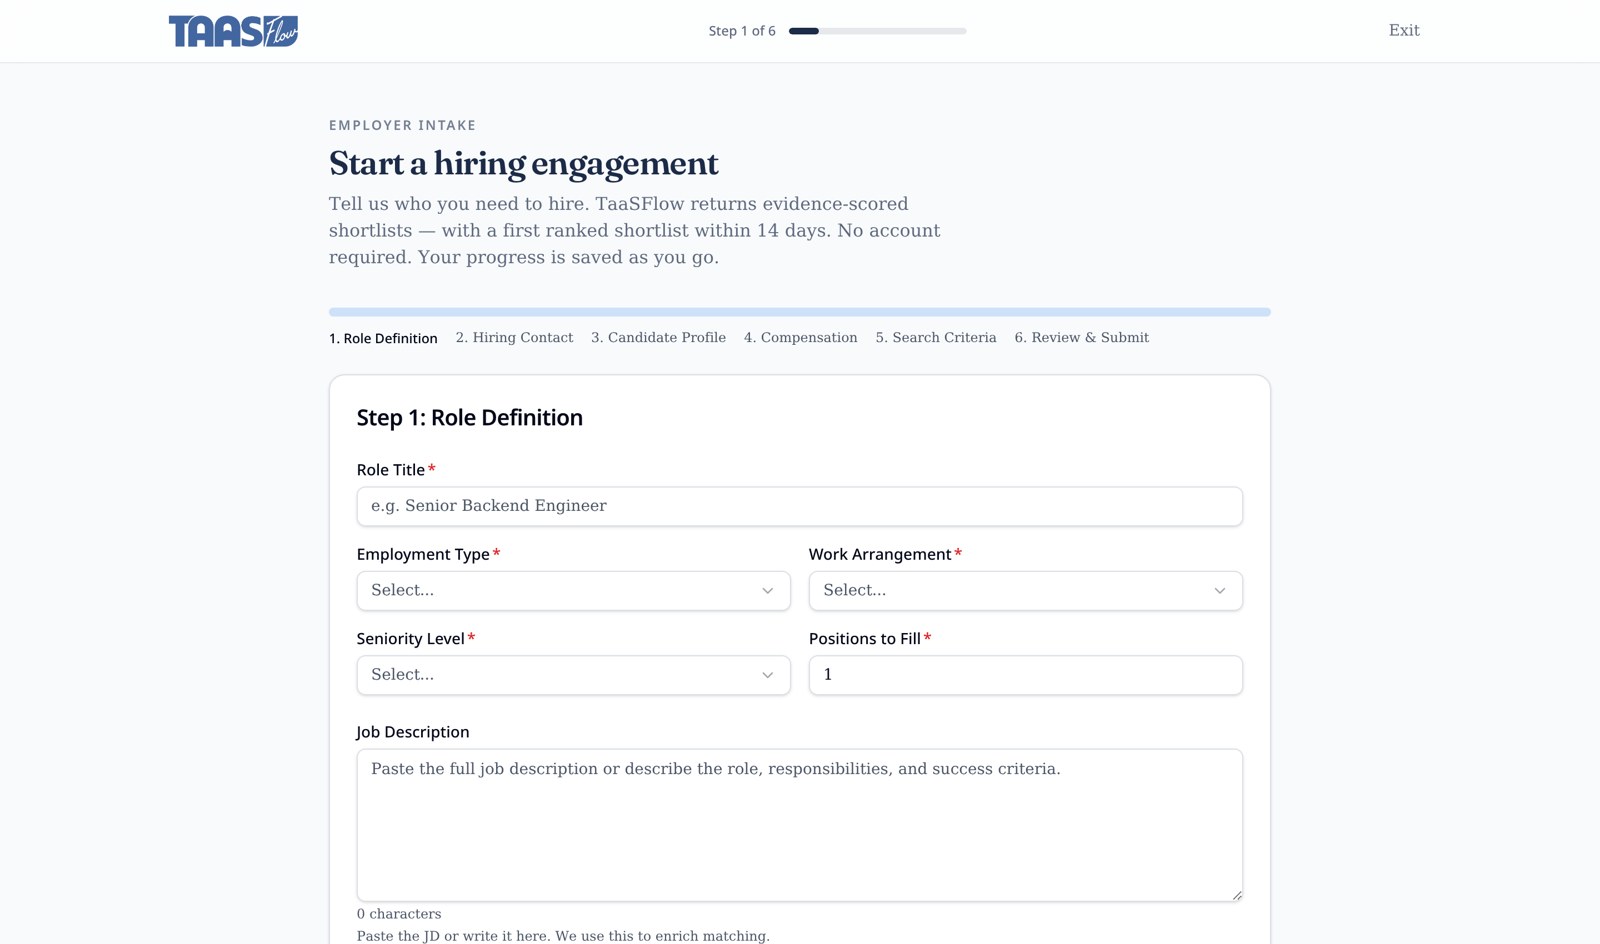Click the Work Arrangement label

880,554
